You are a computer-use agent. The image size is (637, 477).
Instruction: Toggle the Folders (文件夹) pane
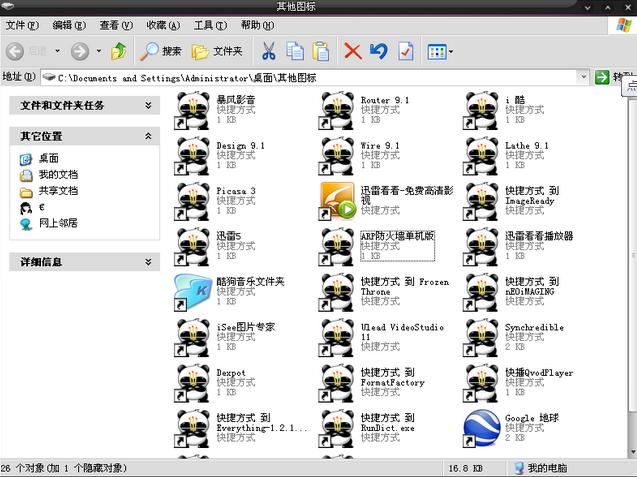click(x=217, y=52)
